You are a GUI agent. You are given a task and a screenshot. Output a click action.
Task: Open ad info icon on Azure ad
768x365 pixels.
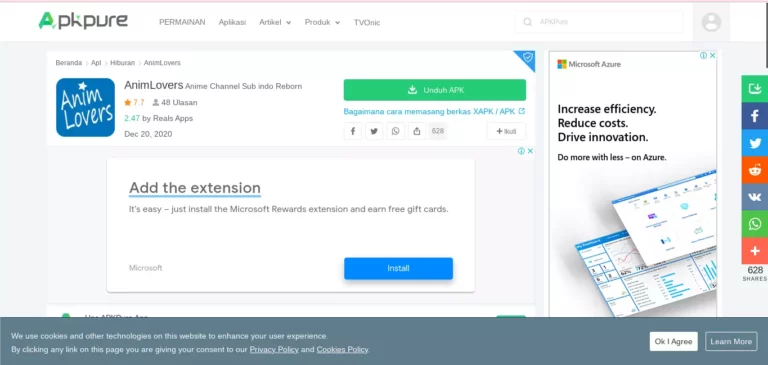click(x=703, y=55)
